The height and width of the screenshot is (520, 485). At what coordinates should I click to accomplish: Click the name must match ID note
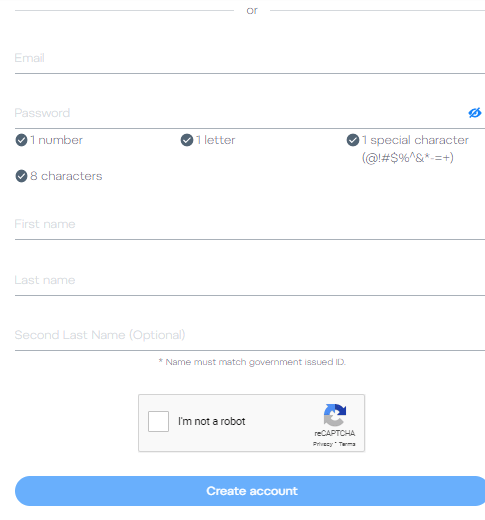coord(252,362)
